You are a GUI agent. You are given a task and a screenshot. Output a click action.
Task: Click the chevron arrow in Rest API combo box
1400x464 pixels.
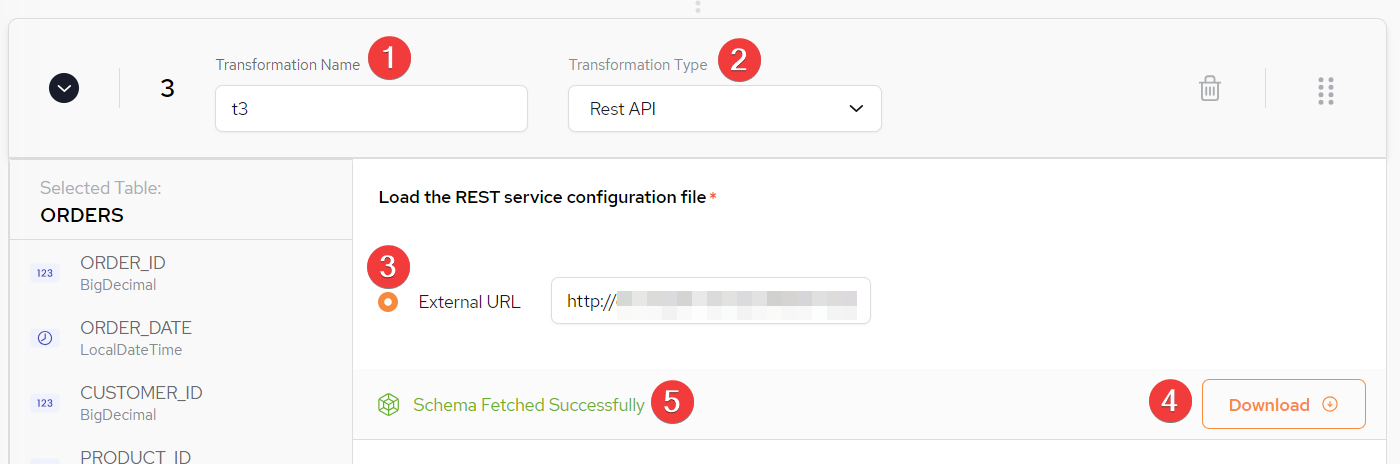point(856,109)
